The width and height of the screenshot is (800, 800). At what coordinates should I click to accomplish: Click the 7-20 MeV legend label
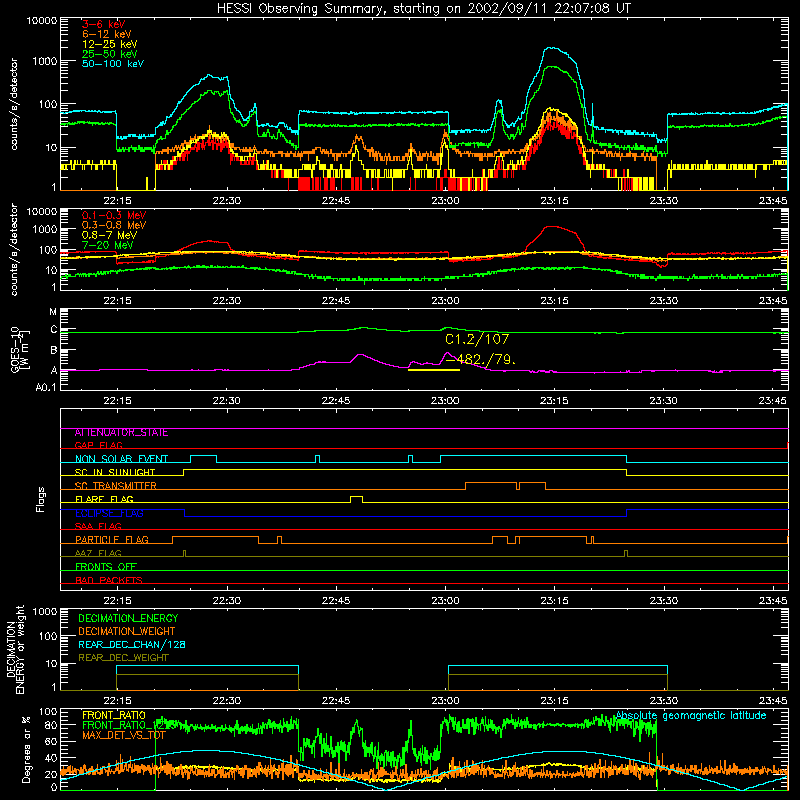[x=108, y=245]
